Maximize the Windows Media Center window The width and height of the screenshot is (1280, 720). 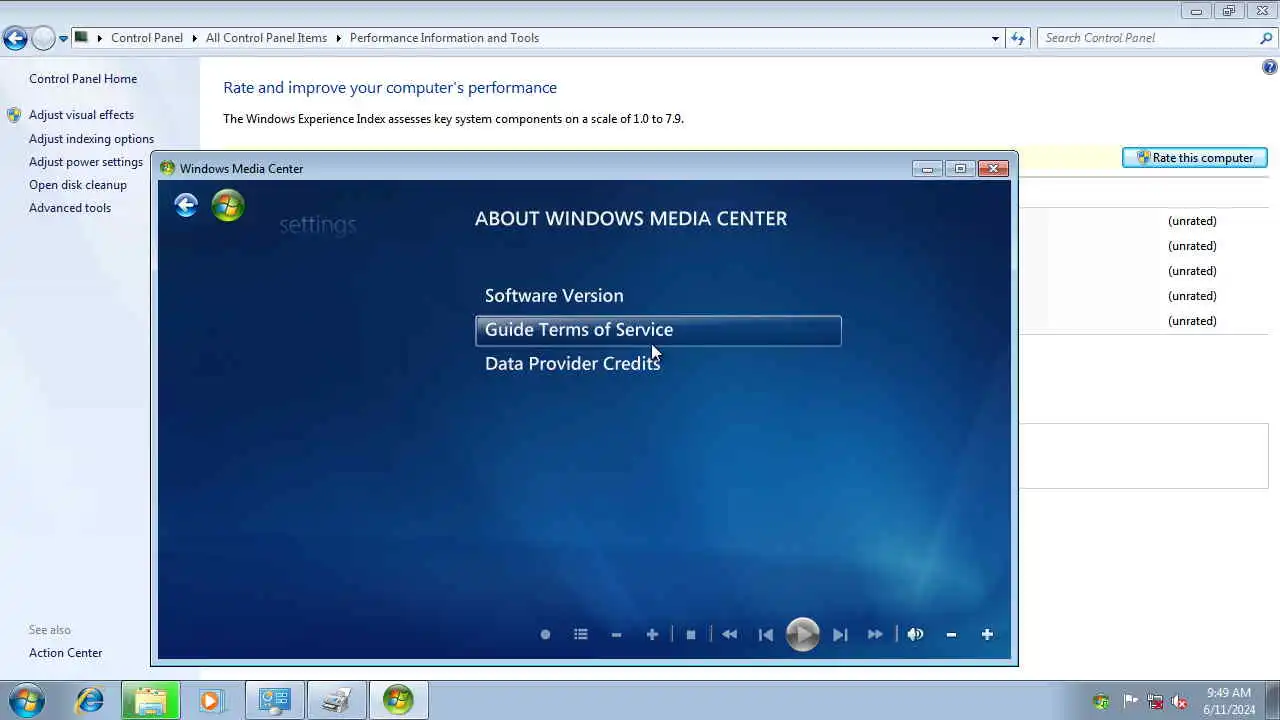(x=960, y=168)
